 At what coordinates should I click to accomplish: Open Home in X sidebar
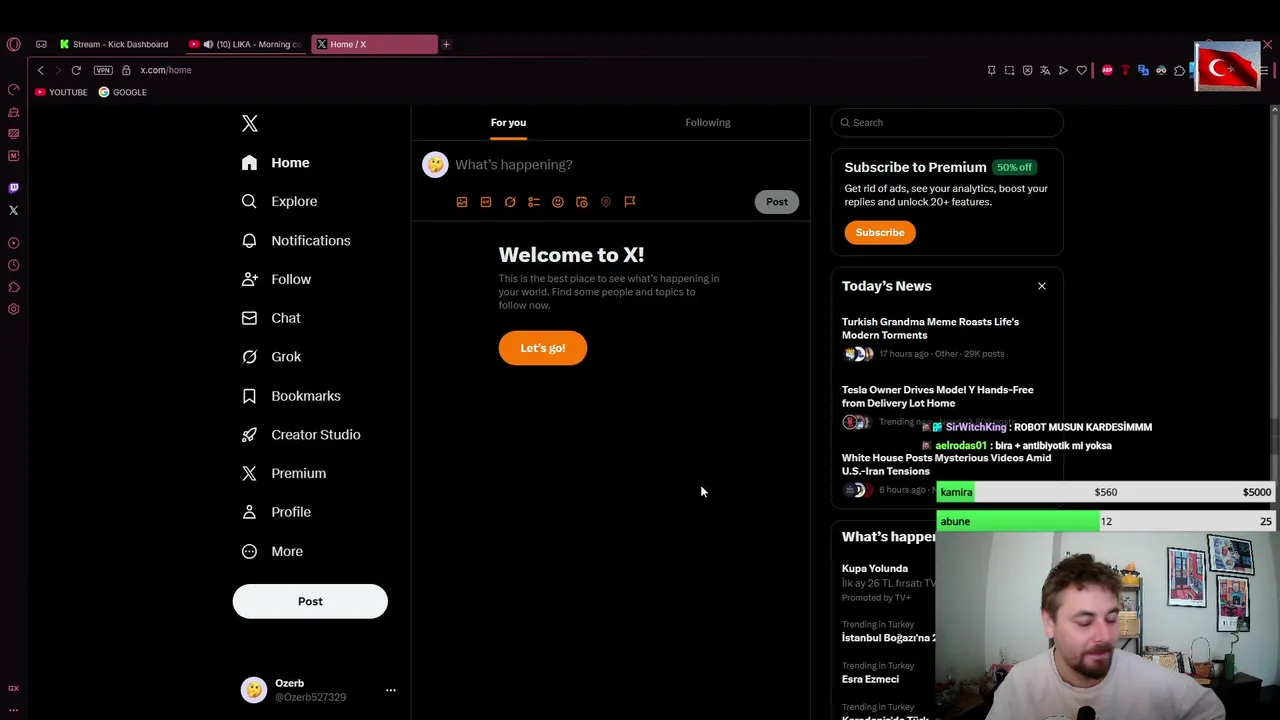point(276,163)
